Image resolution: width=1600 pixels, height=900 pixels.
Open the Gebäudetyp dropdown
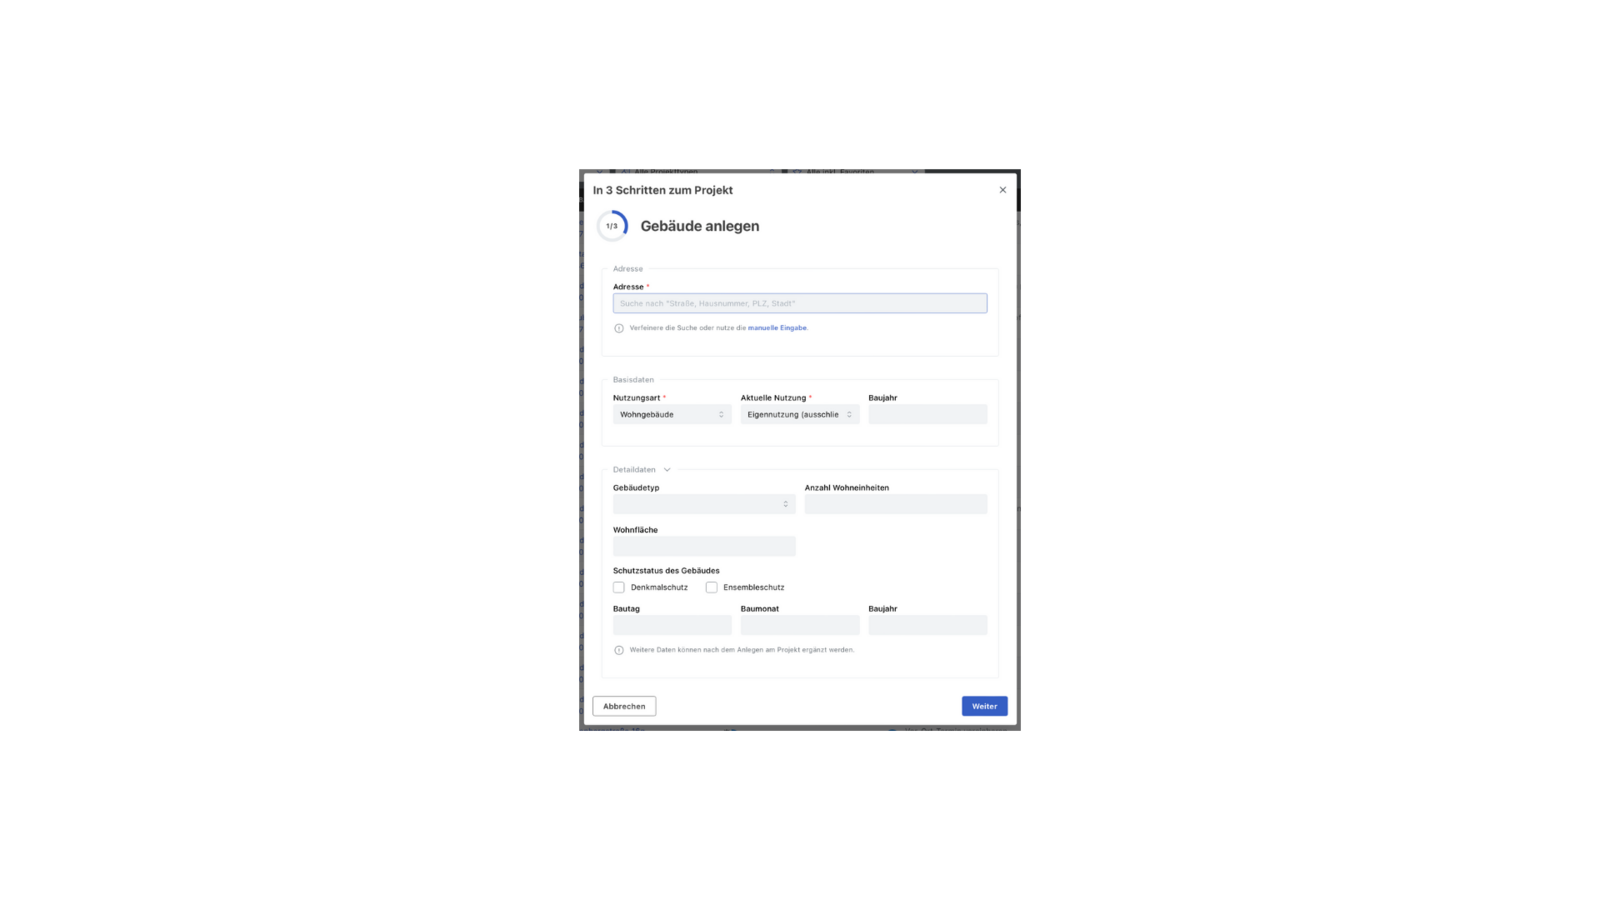click(704, 504)
